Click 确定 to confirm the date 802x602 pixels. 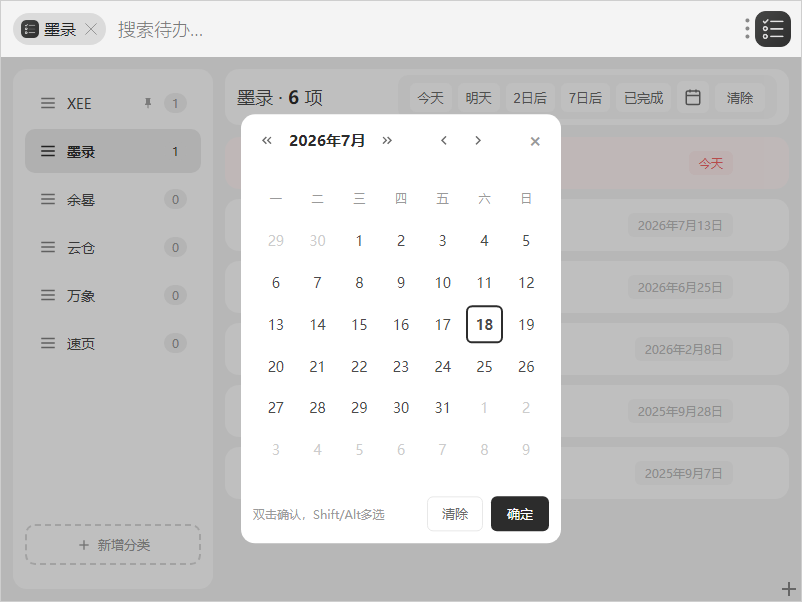(x=520, y=514)
